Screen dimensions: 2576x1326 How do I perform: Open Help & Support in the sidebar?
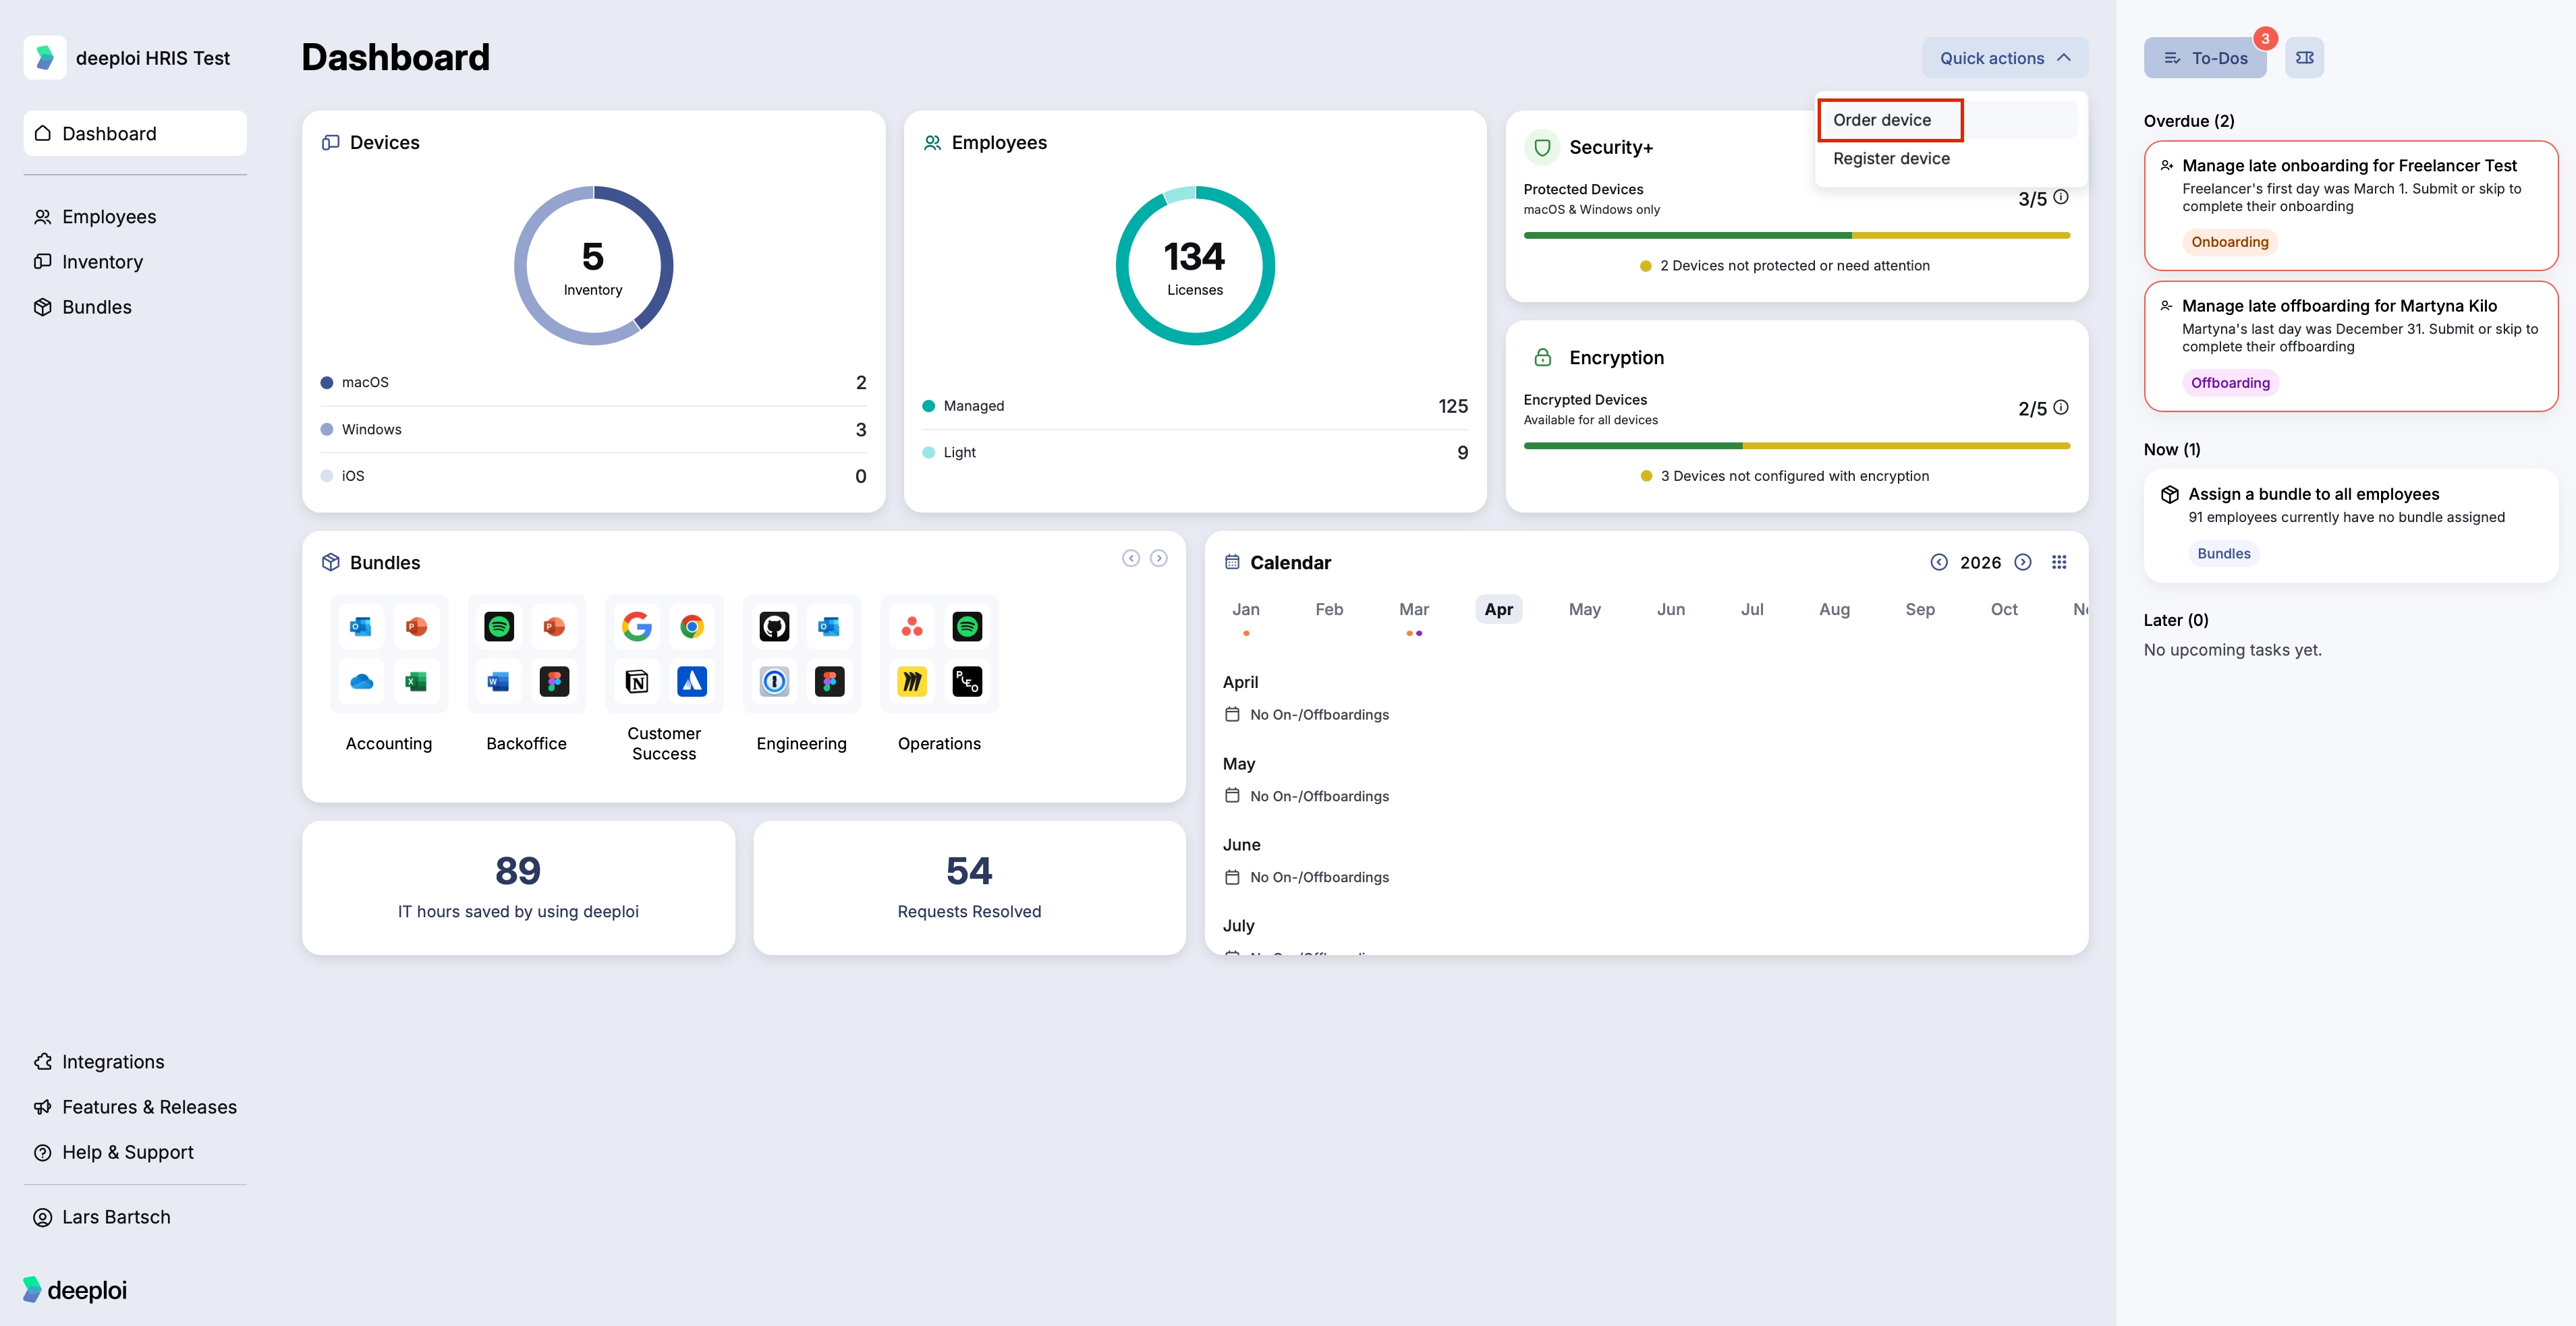point(135,1152)
